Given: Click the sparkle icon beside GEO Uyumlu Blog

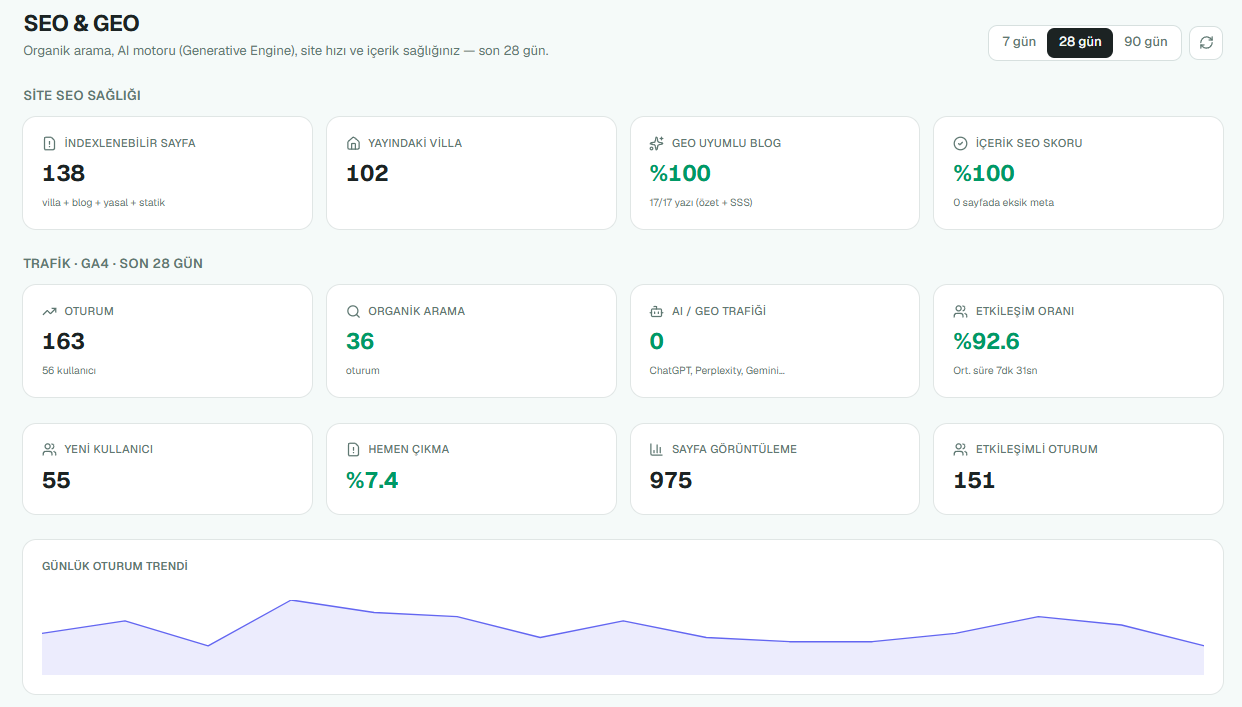Looking at the screenshot, I should [657, 143].
